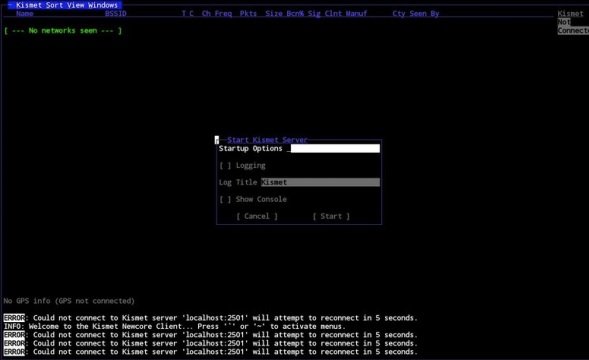Click the No GPS info status line
589x360 pixels.
69,301
